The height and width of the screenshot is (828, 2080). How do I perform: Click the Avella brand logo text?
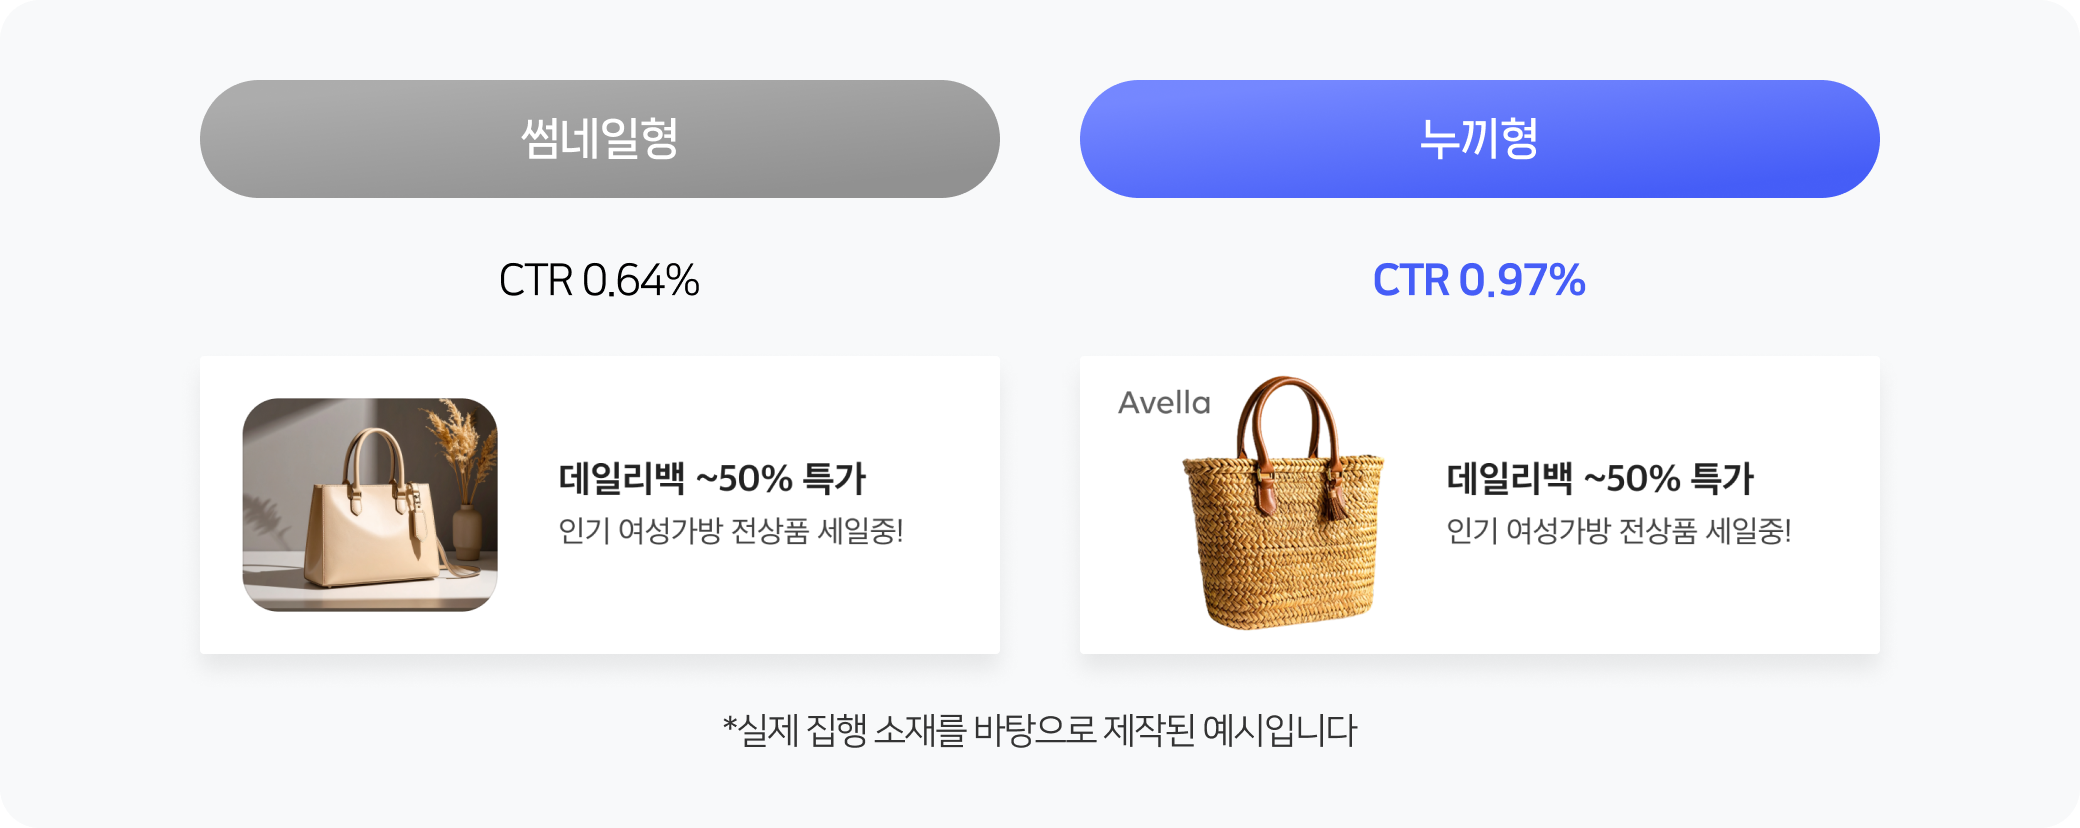pyautogui.click(x=1164, y=403)
